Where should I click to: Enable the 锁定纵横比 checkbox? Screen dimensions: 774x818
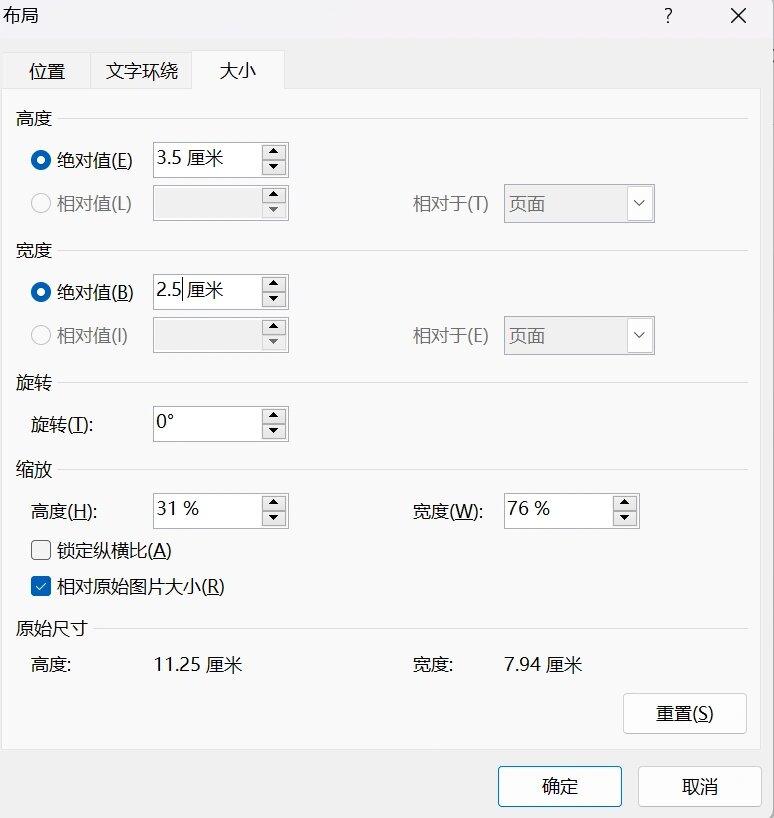[x=41, y=549]
